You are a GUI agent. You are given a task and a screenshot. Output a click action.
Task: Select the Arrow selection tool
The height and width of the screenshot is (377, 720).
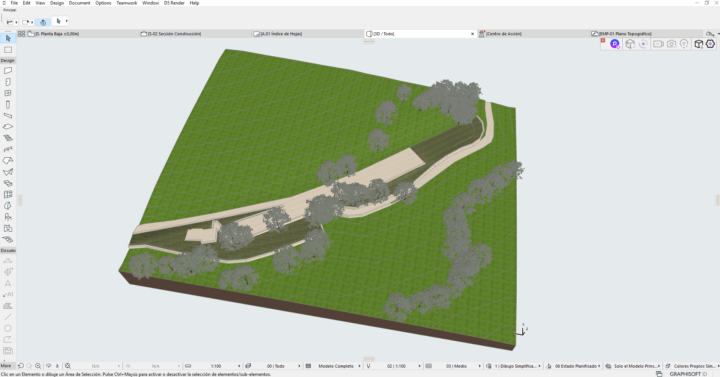click(8, 39)
